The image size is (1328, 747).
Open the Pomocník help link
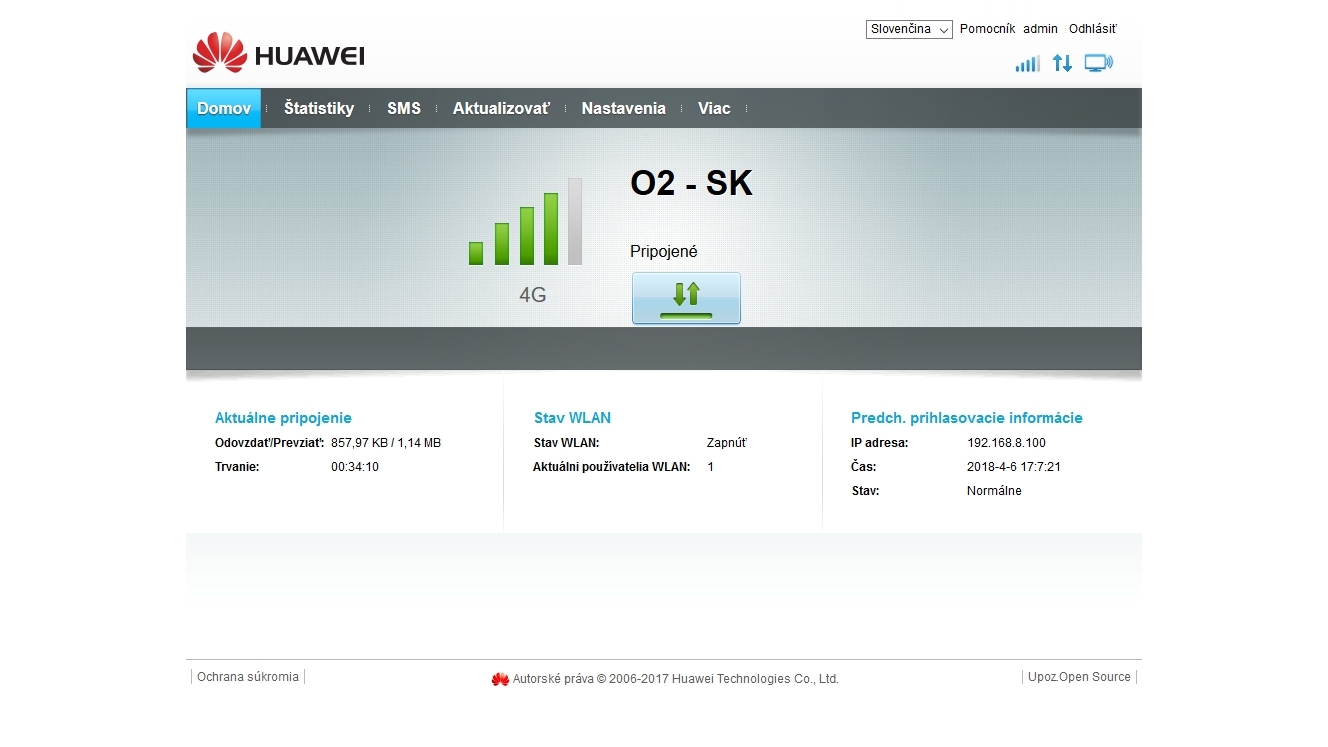pyautogui.click(x=987, y=29)
